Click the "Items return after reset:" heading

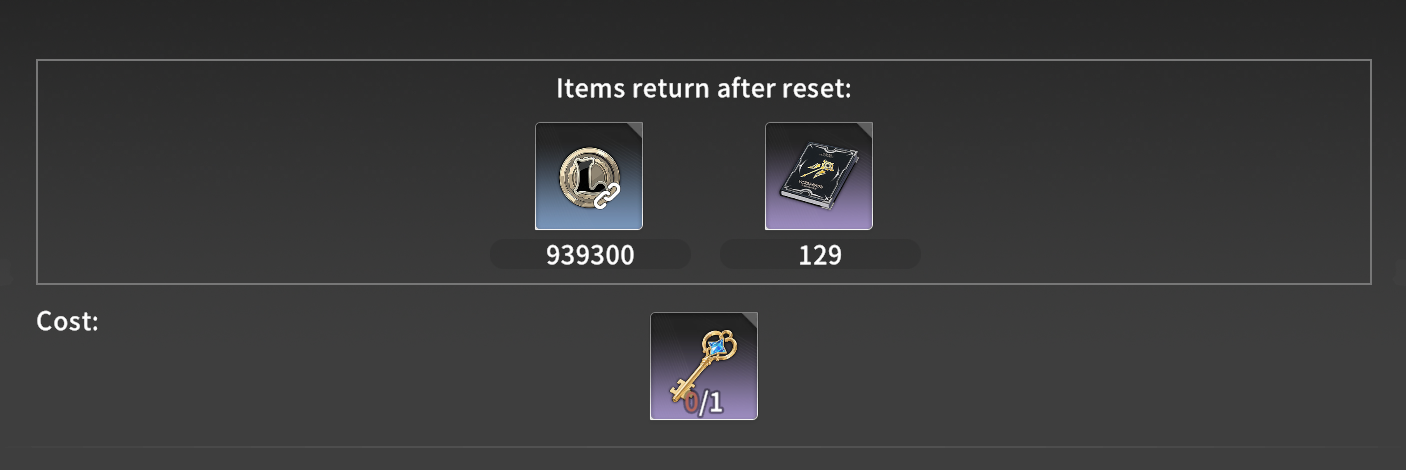(704, 88)
